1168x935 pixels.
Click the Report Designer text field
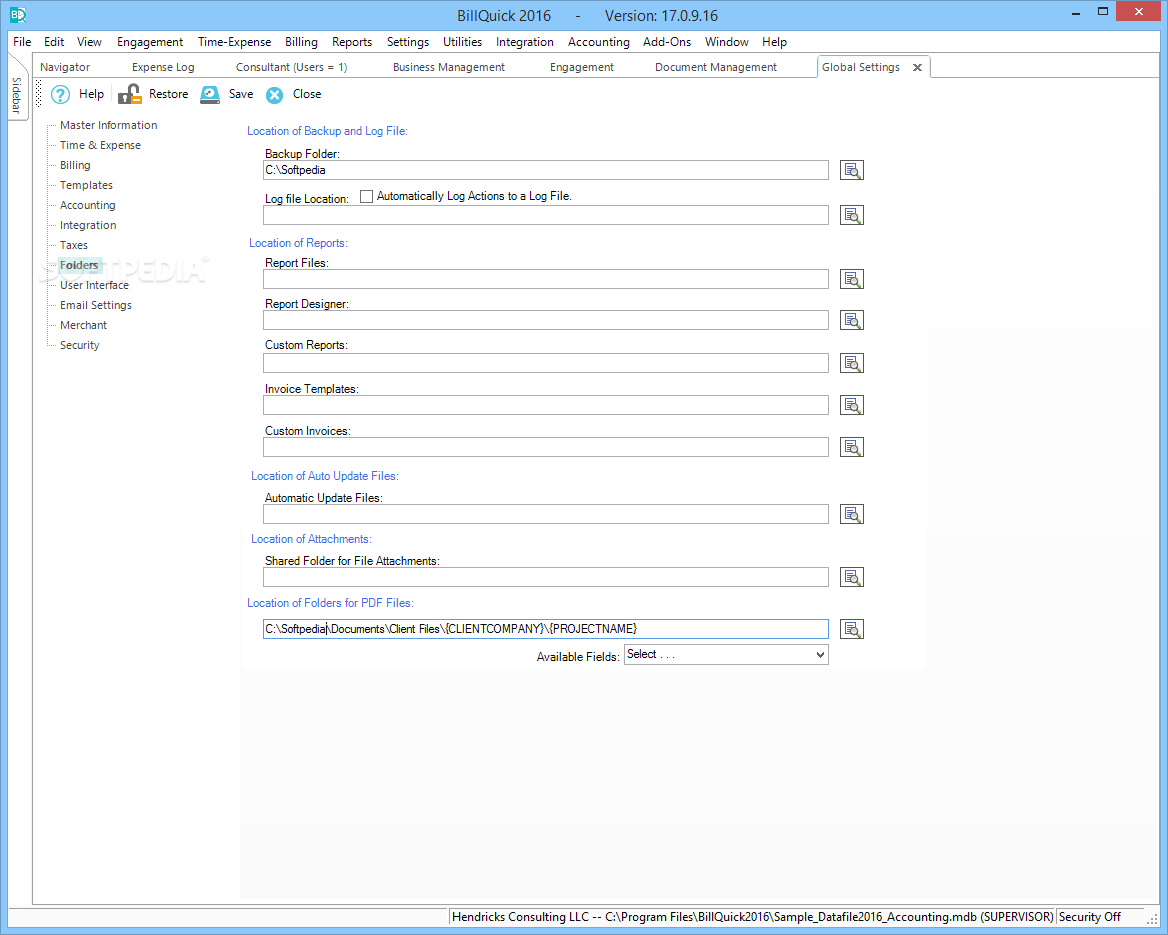pos(545,320)
